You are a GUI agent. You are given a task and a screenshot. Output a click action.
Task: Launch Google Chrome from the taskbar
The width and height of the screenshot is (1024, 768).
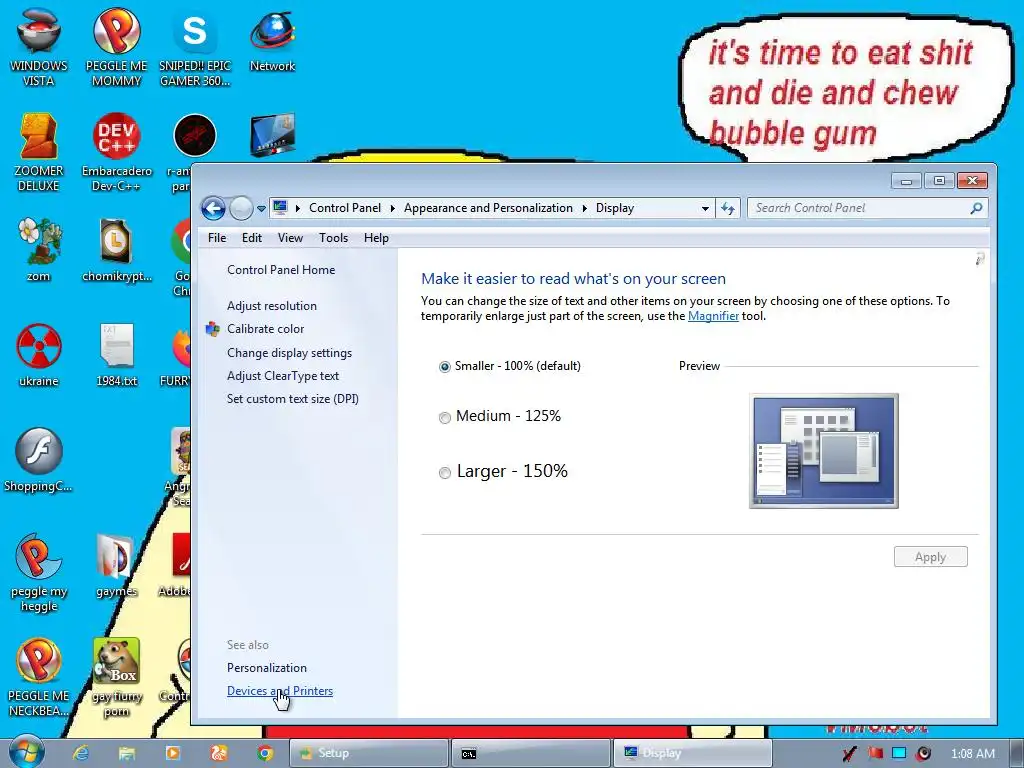click(264, 753)
